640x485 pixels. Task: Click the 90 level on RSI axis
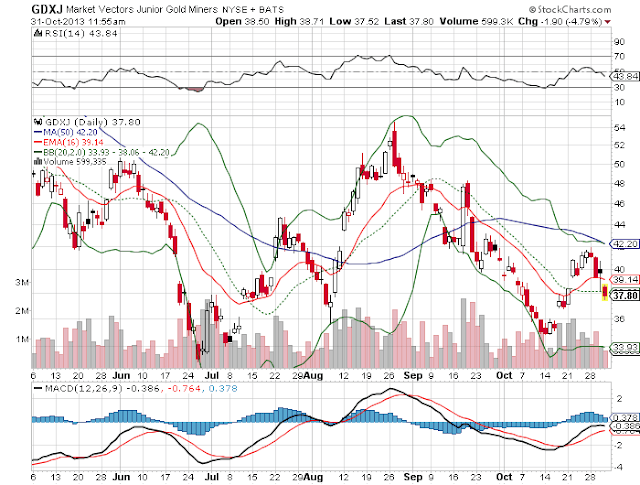point(619,42)
